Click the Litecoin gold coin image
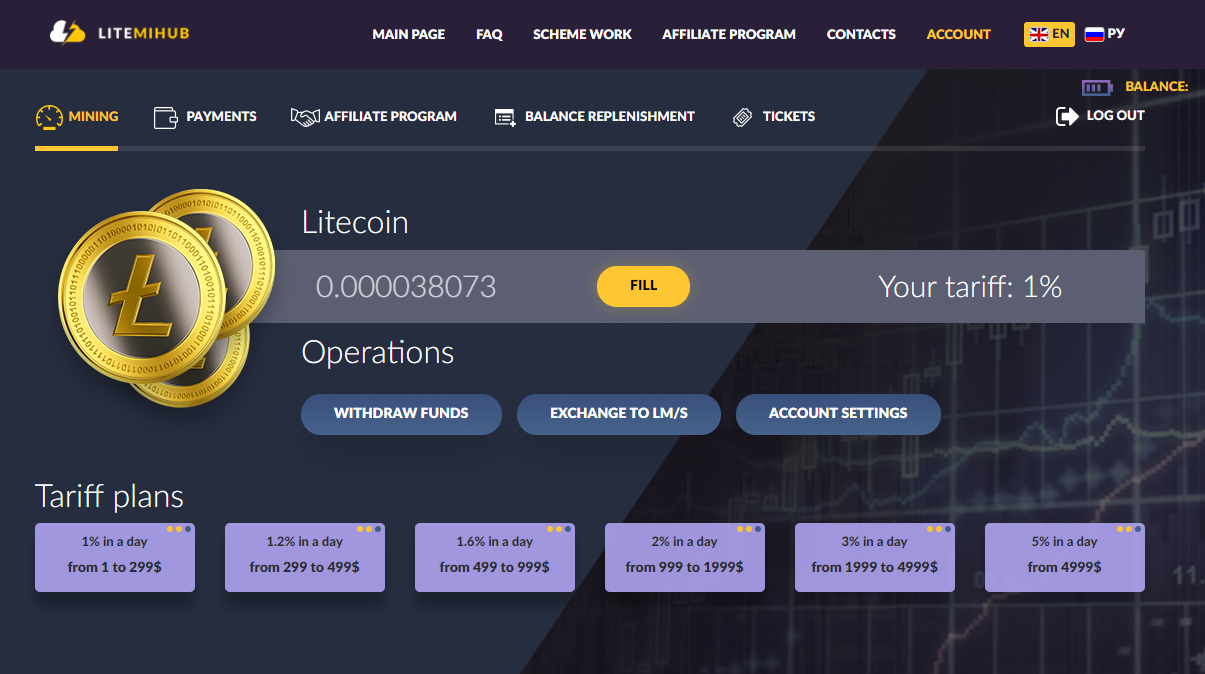1205x674 pixels. (x=166, y=298)
